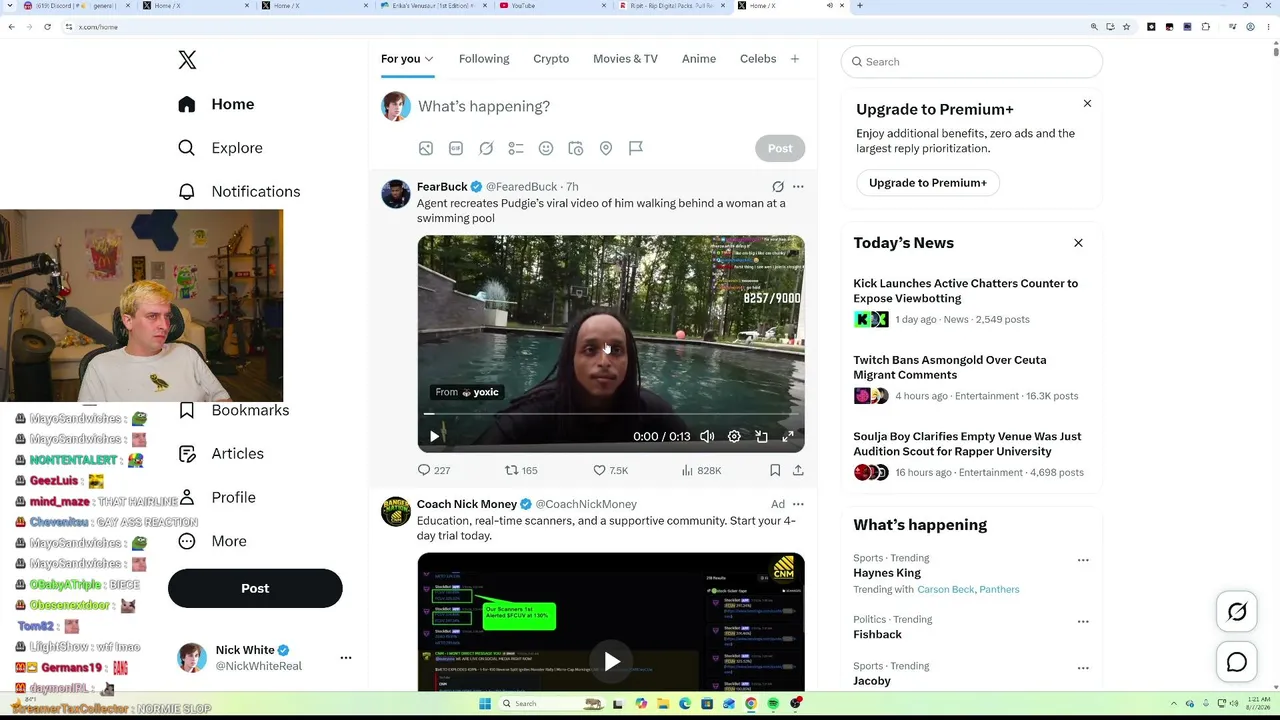The width and height of the screenshot is (1280, 720).
Task: Switch to the Anime tab
Action: click(699, 59)
